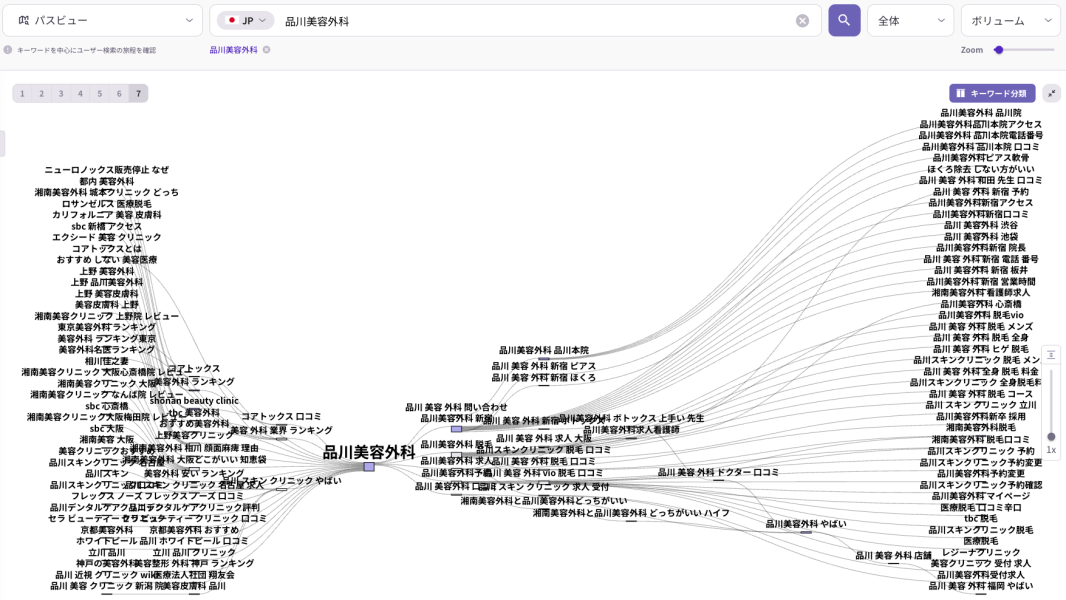Click the purple search magnifier button
Viewport: 1066px width, 600px height.
pyautogui.click(x=844, y=20)
